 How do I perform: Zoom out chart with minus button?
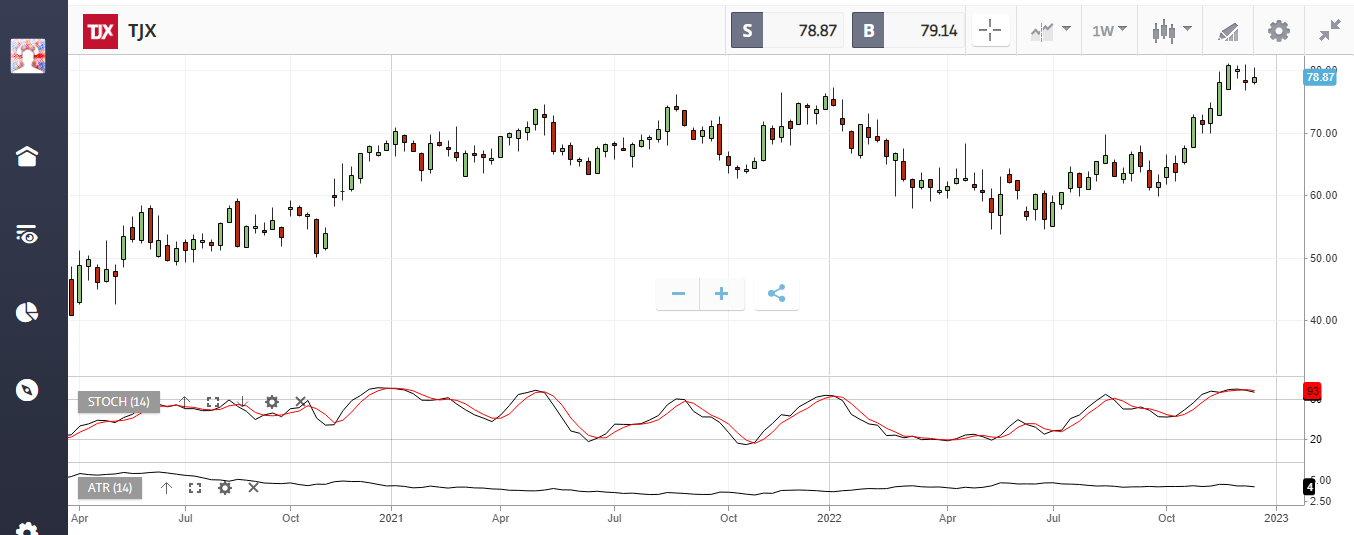(x=678, y=294)
